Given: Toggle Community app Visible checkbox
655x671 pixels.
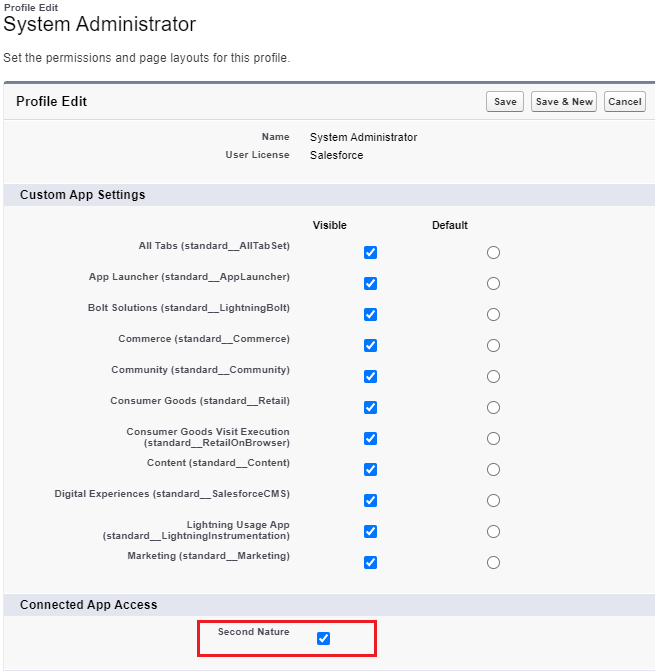Looking at the screenshot, I should pos(370,377).
